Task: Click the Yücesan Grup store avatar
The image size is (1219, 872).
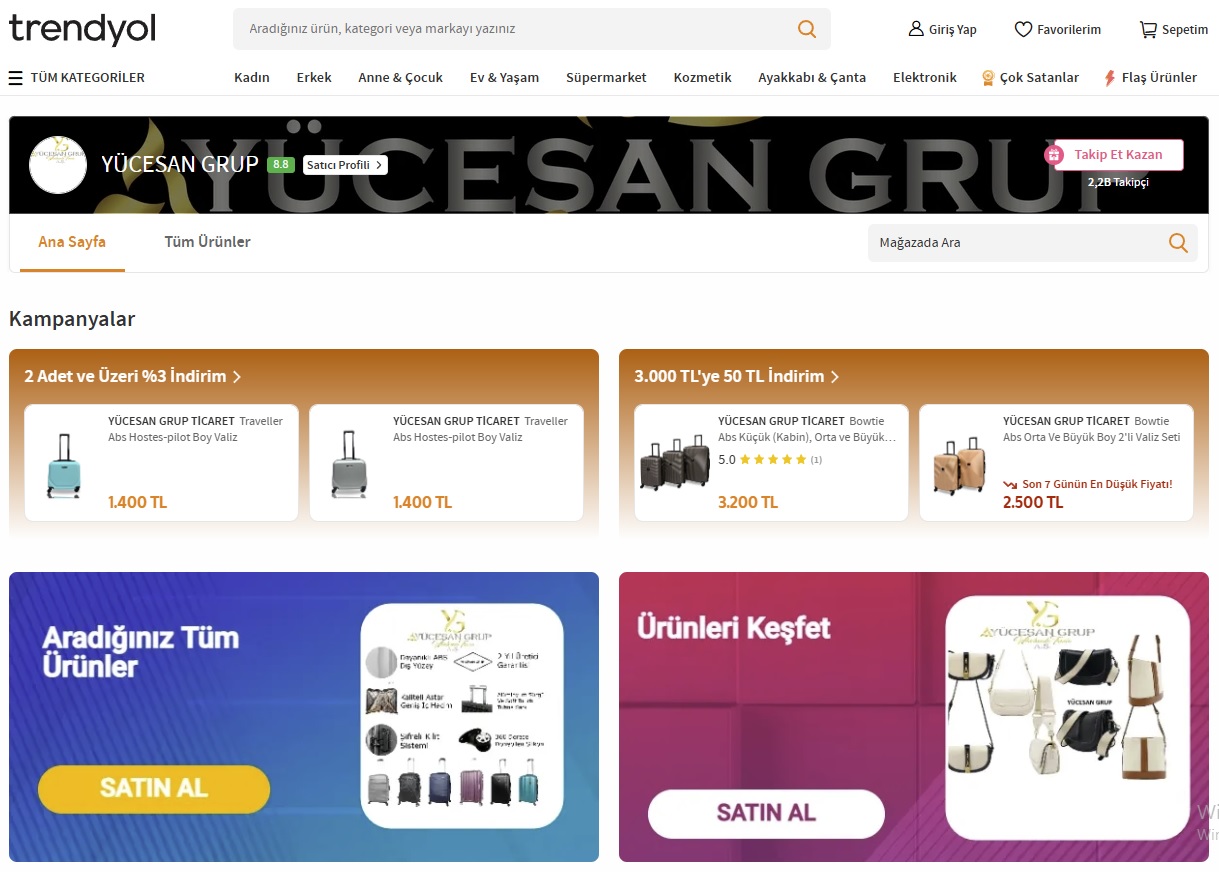Action: (x=58, y=164)
